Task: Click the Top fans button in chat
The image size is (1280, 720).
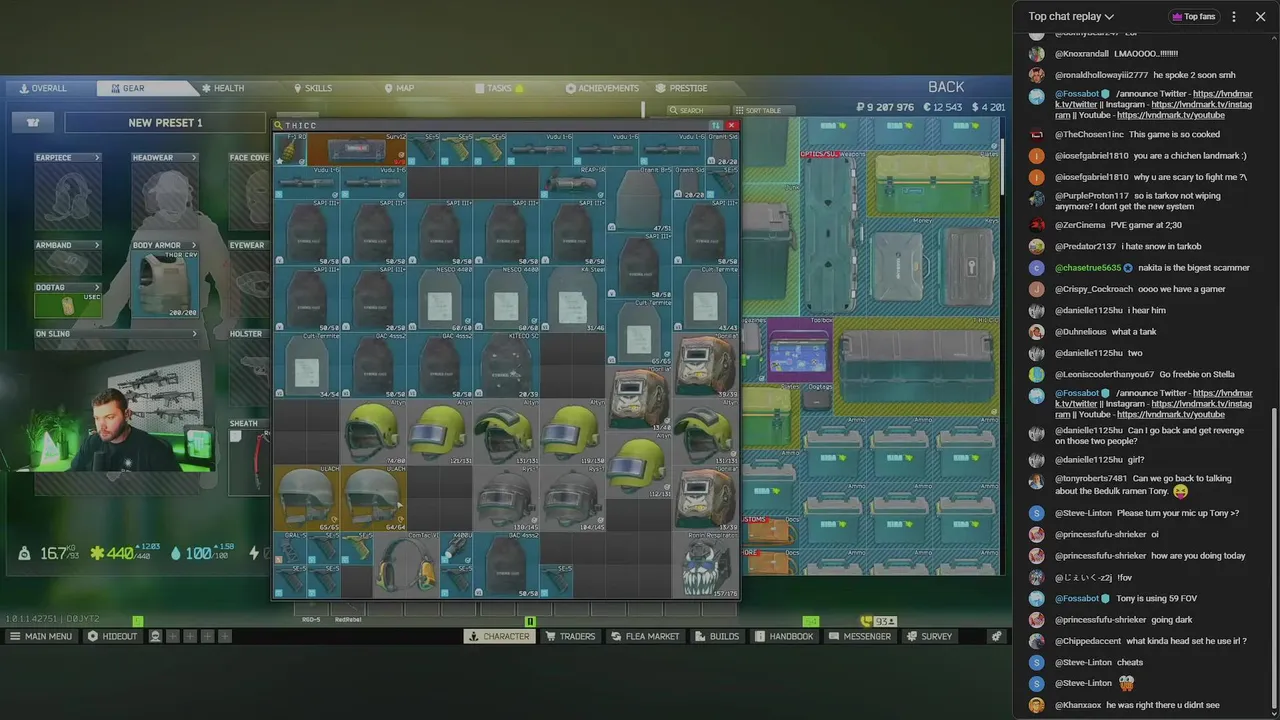Action: click(1192, 16)
